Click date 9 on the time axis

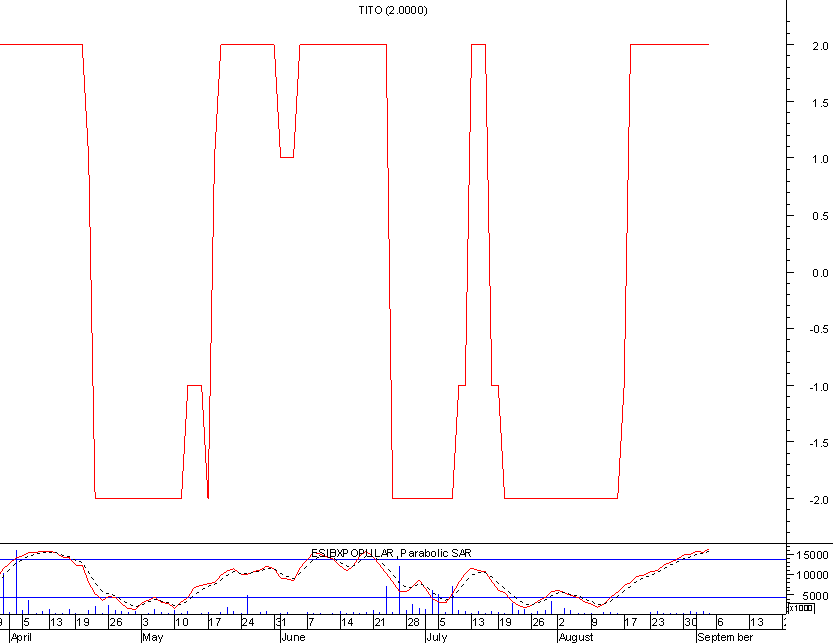(594, 622)
